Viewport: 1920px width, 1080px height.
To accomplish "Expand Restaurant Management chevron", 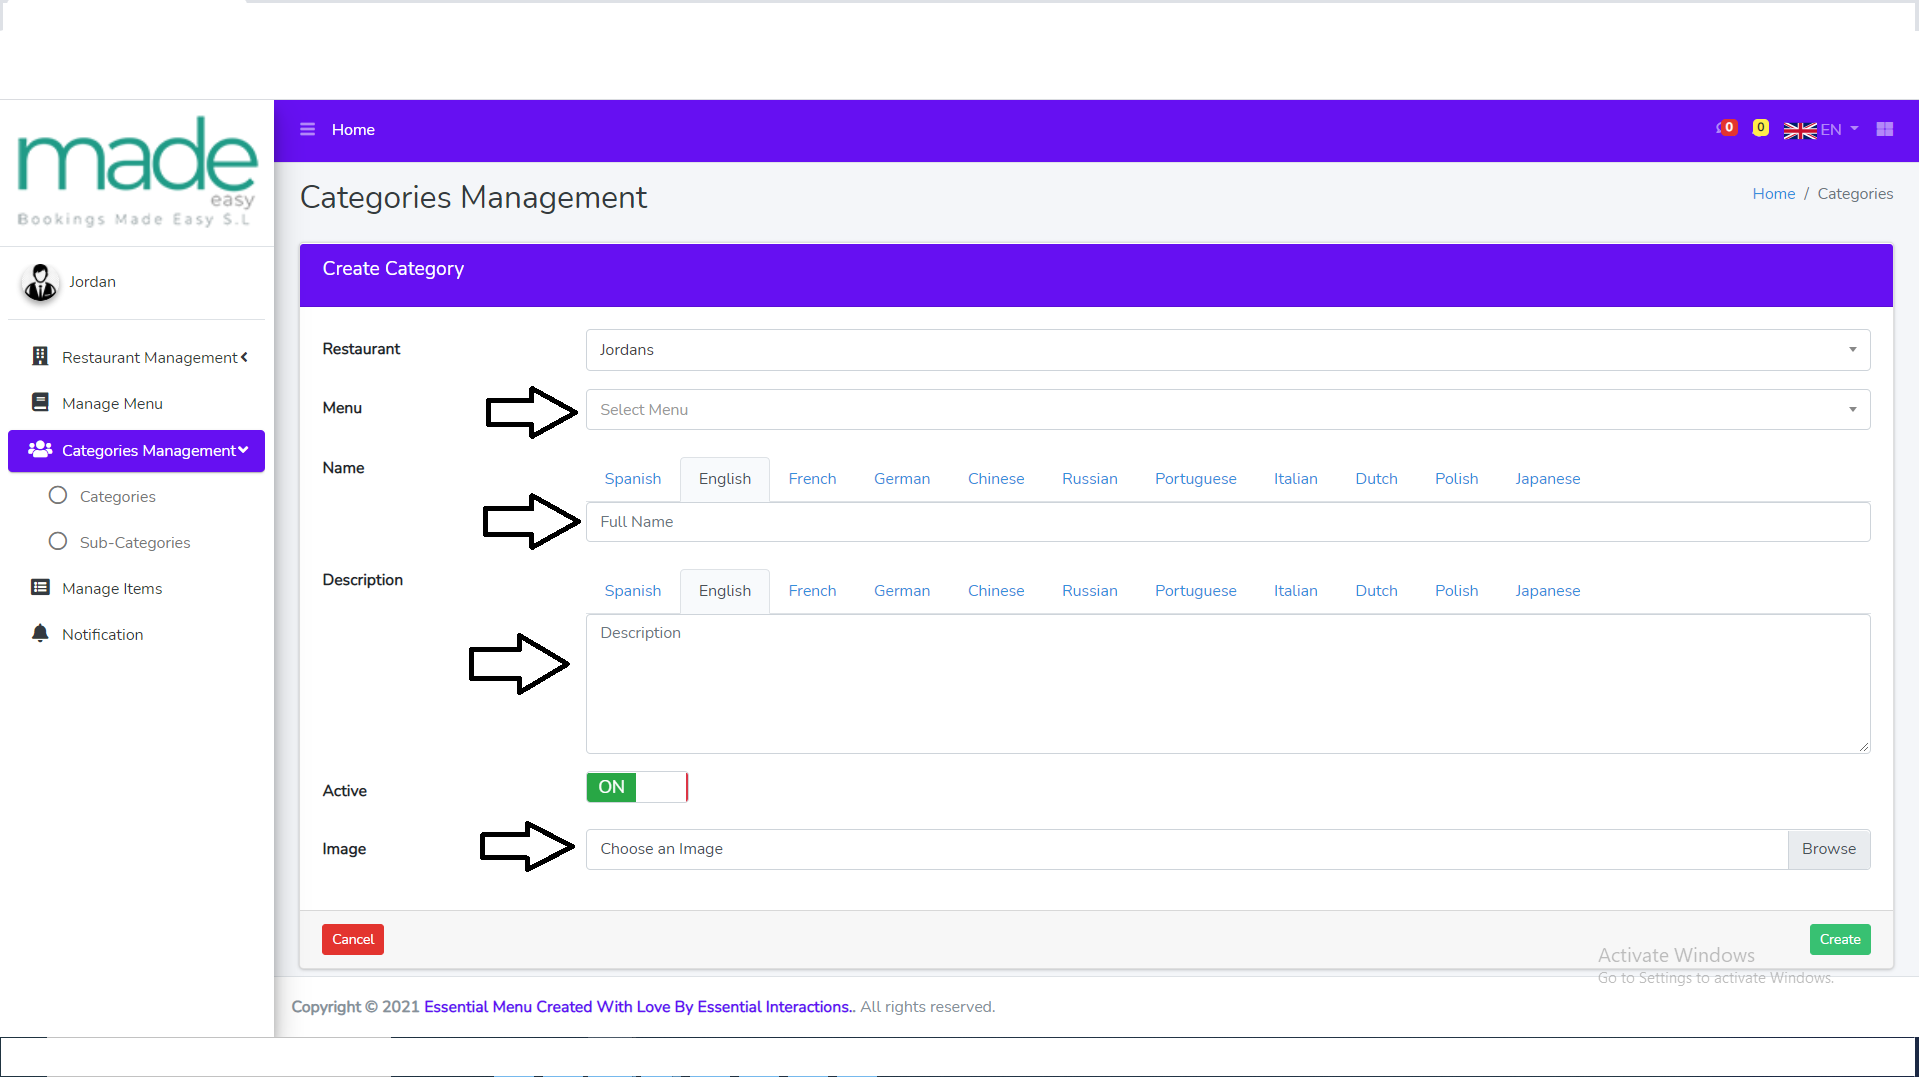I will click(x=244, y=357).
